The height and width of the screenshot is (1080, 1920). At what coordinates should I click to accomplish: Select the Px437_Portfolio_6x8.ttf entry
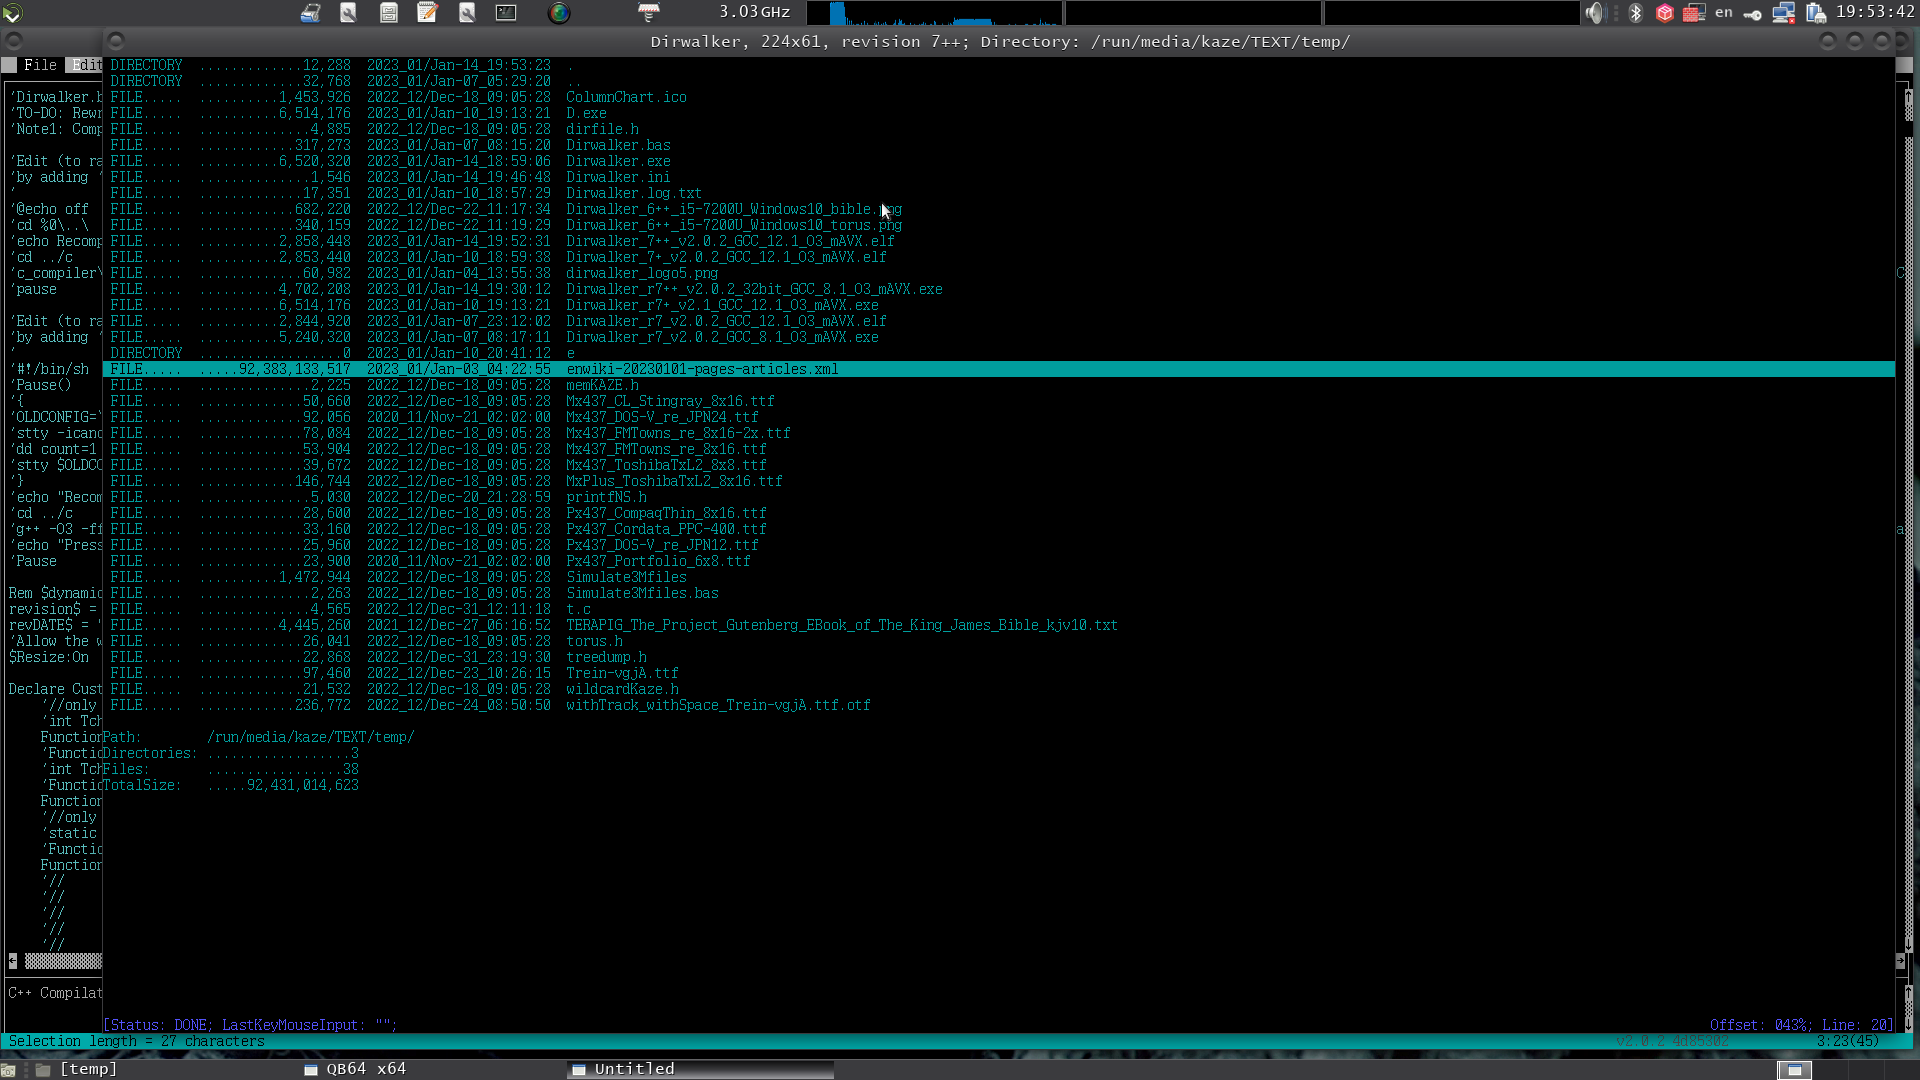click(658, 561)
